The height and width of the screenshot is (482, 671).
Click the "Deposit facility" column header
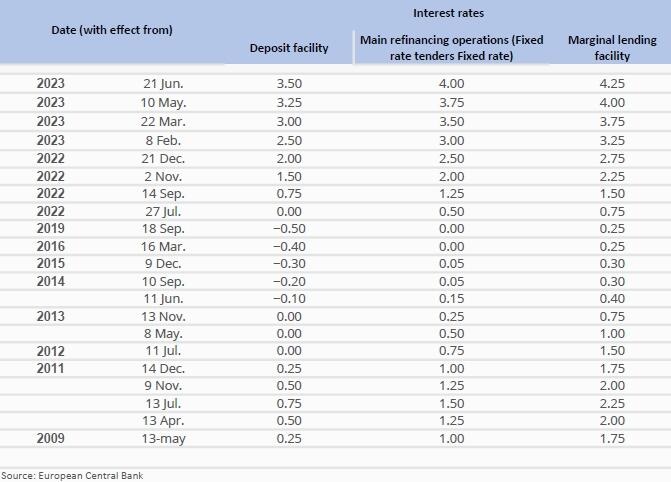(x=289, y=48)
